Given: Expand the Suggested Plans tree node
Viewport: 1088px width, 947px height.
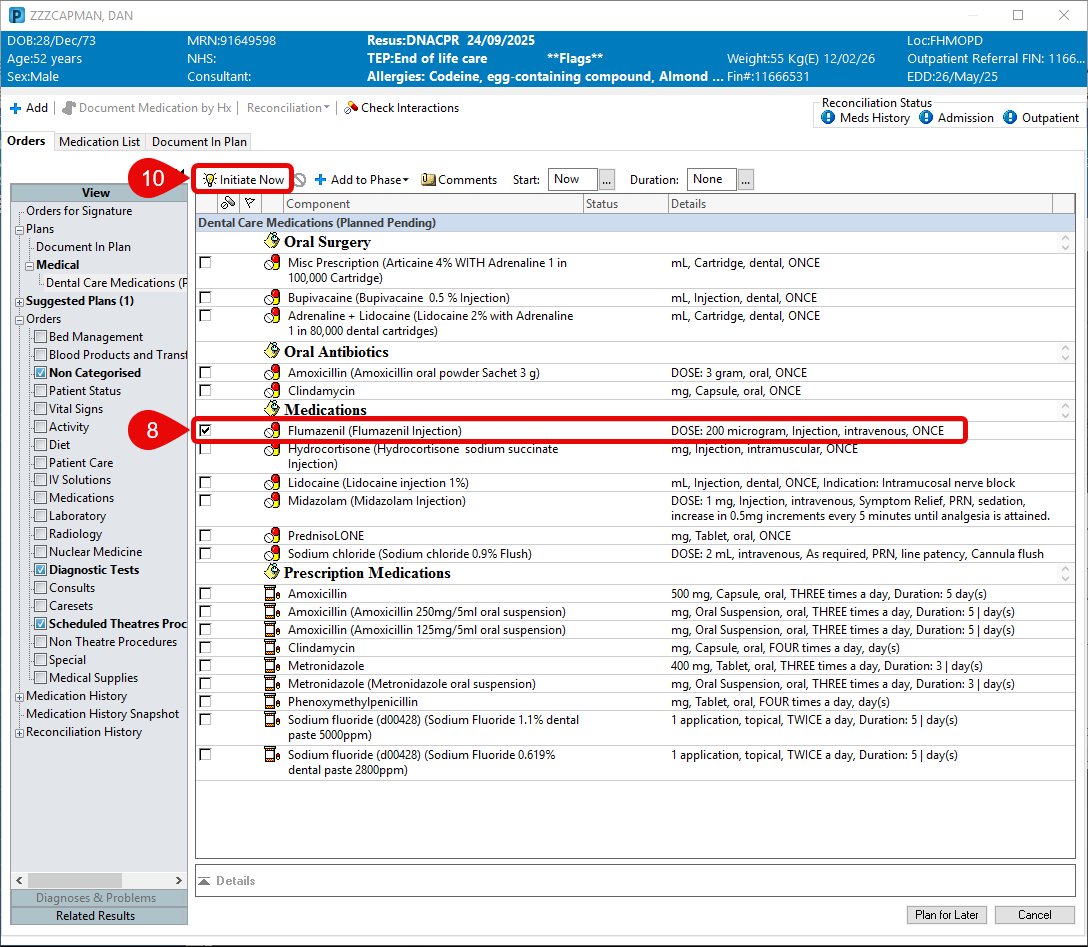Looking at the screenshot, I should [19, 301].
